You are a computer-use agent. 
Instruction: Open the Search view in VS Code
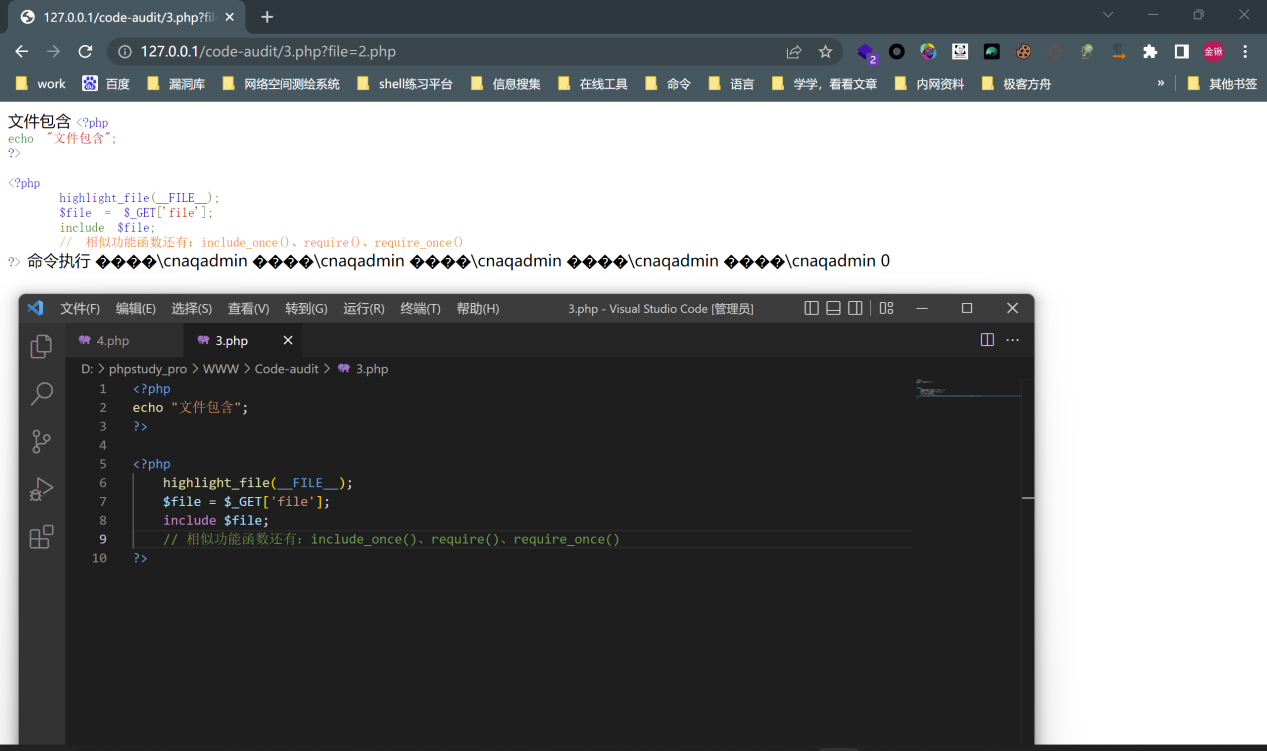41,393
